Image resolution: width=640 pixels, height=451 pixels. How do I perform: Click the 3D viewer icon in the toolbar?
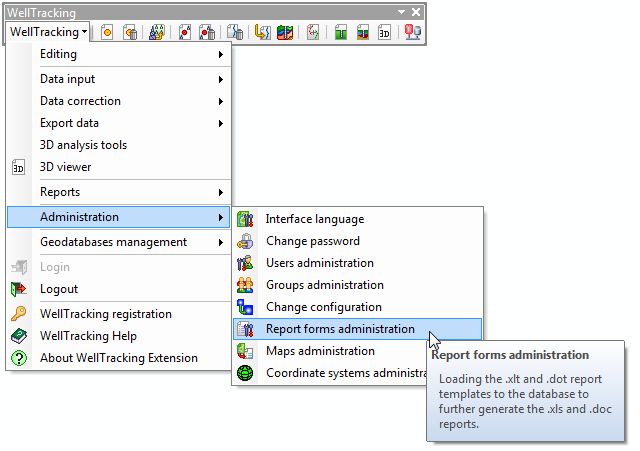pyautogui.click(x=384, y=32)
